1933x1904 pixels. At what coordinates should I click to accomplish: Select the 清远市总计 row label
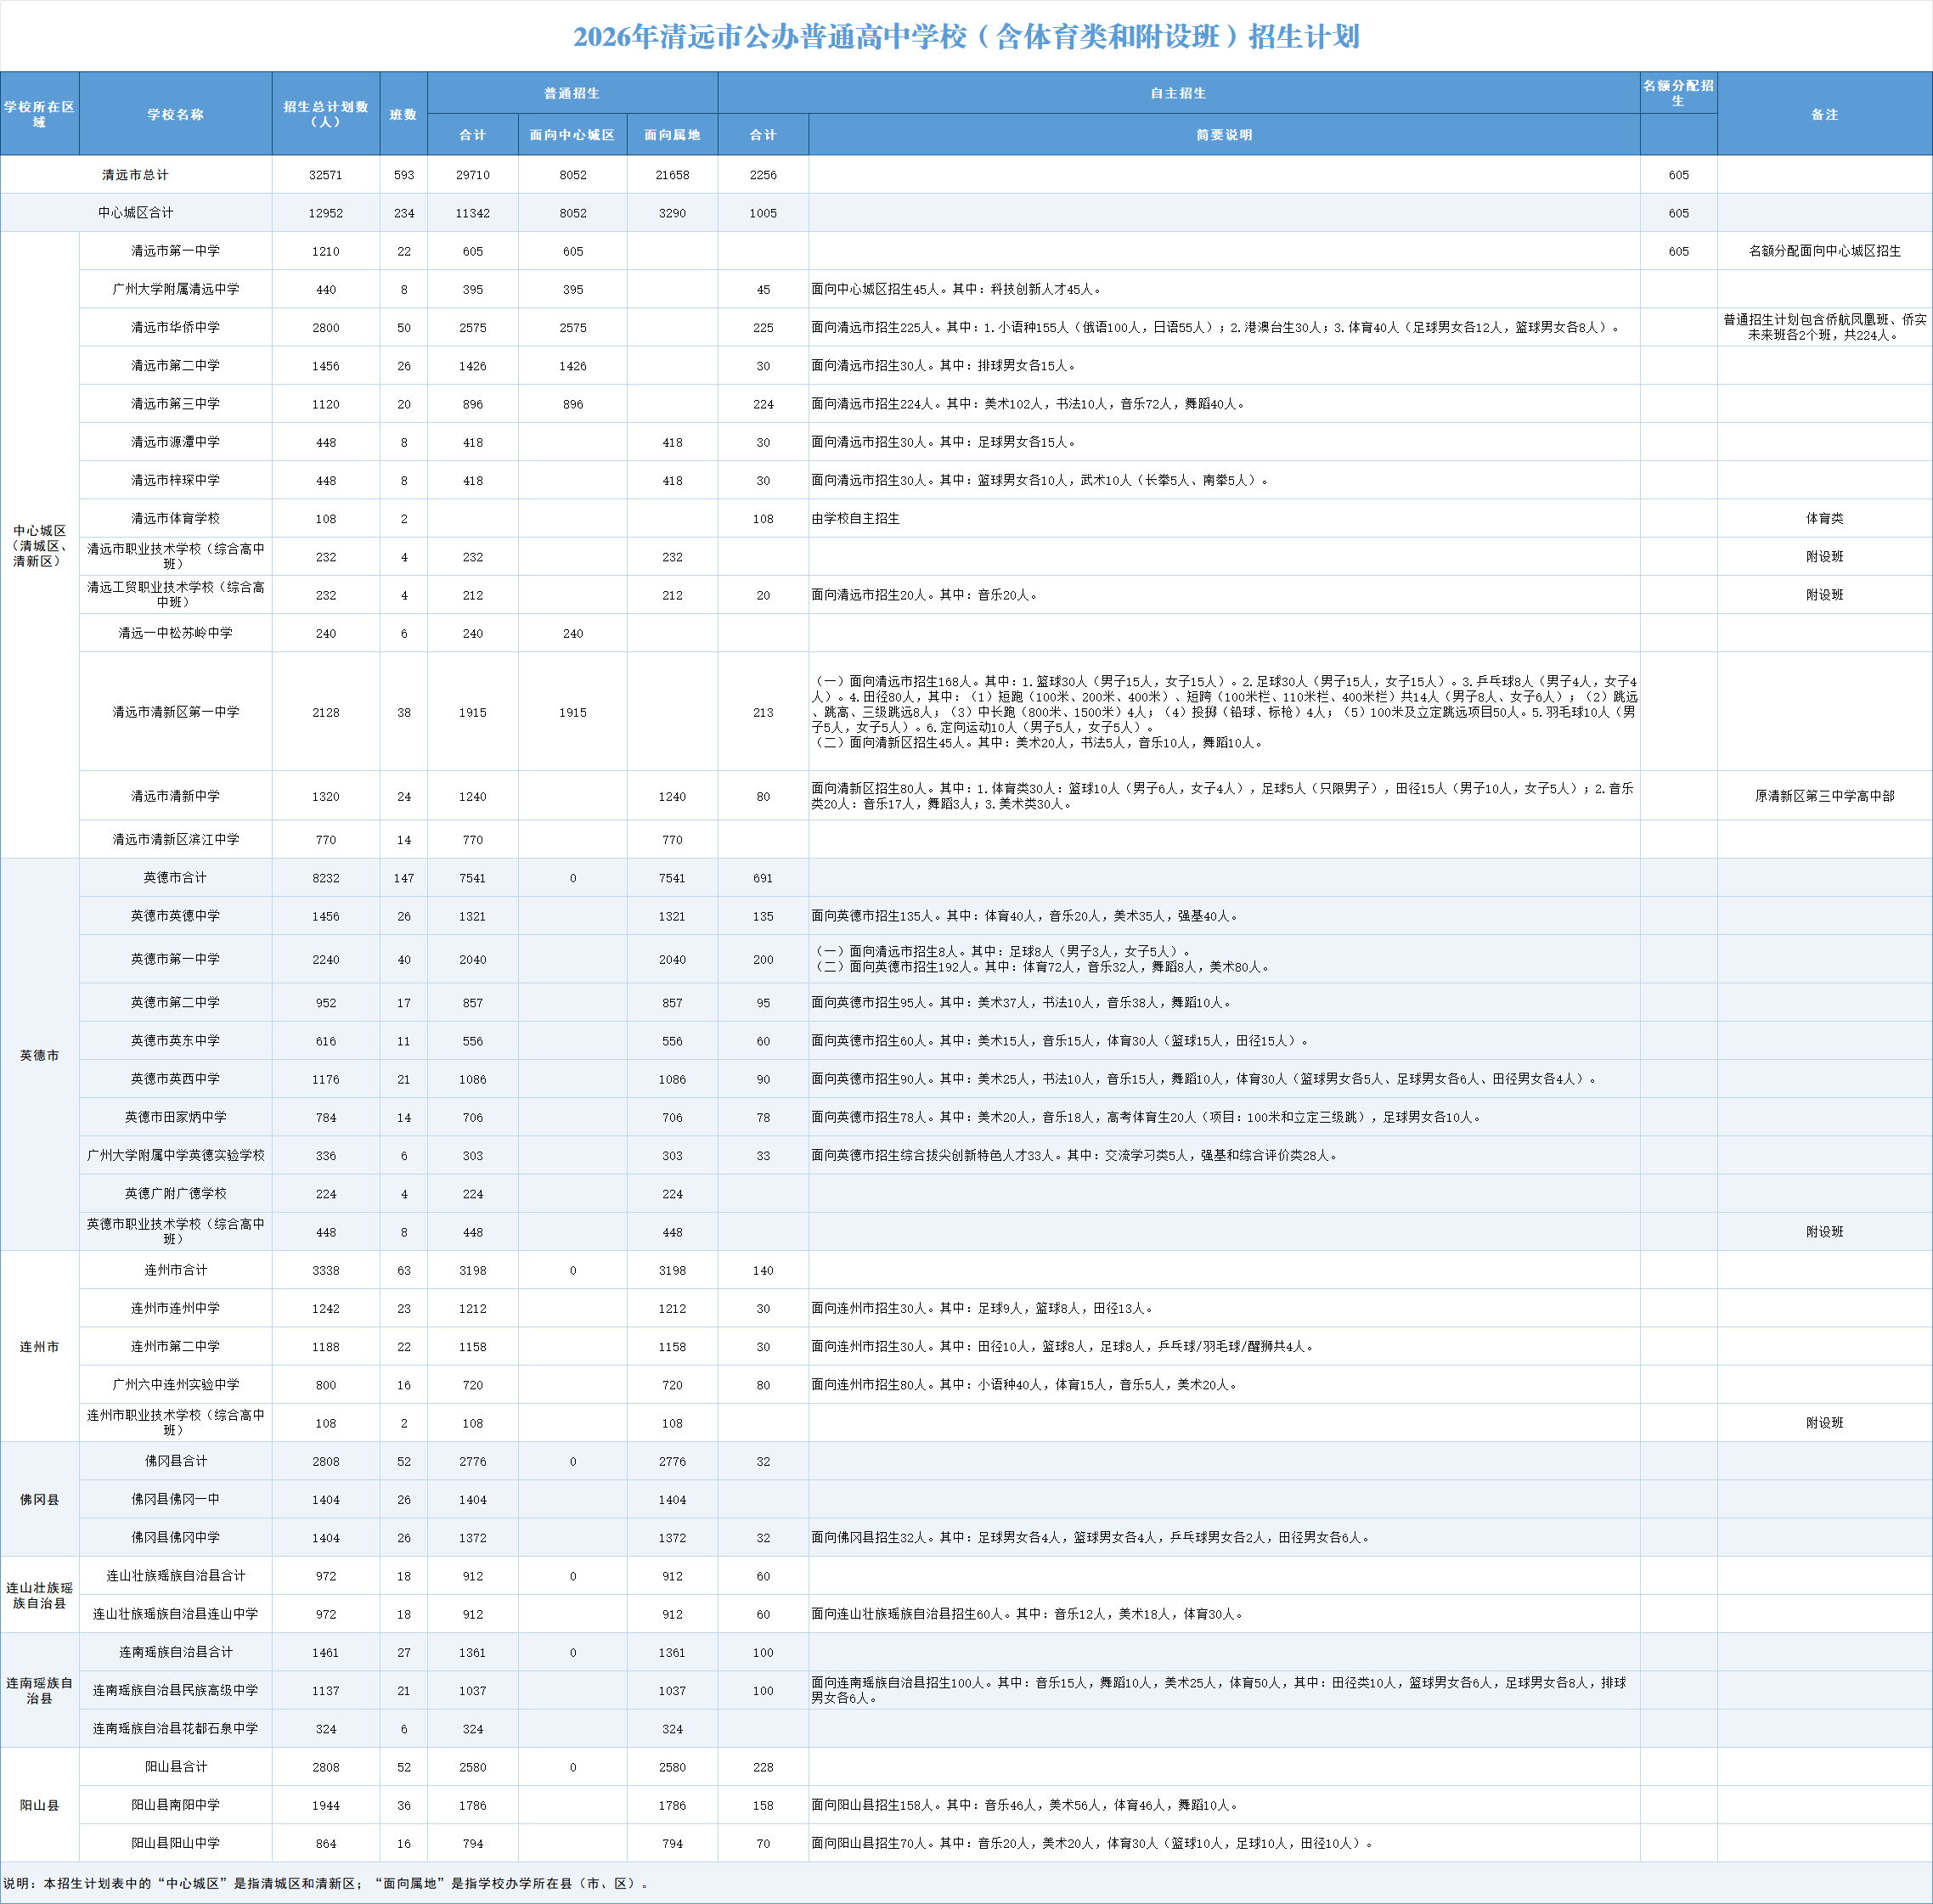point(135,175)
